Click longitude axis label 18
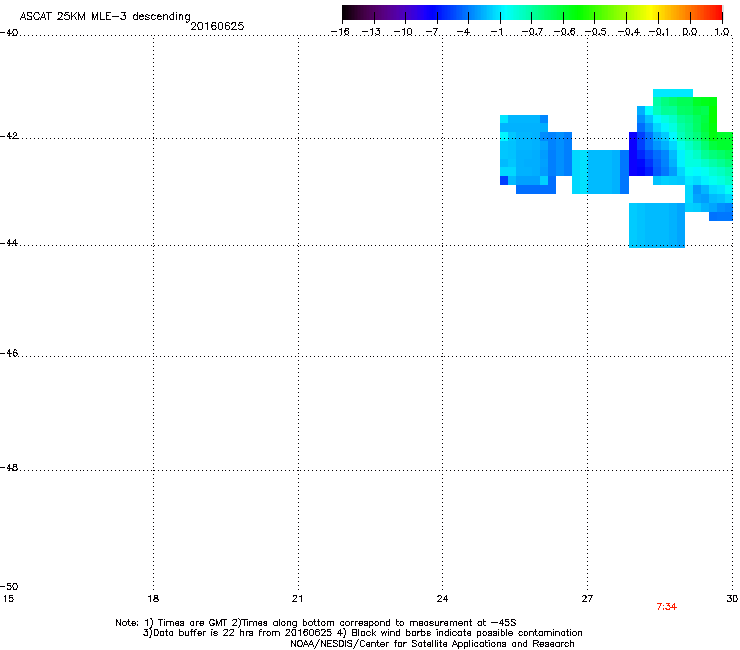This screenshot has width=740, height=650. [x=153, y=599]
